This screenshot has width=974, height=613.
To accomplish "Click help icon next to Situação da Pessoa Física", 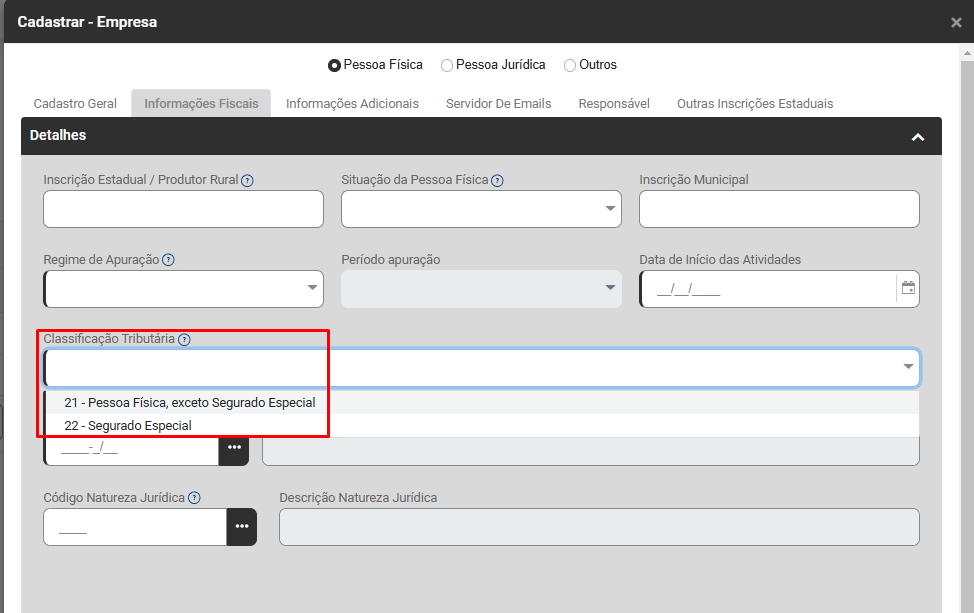I will pos(497,181).
